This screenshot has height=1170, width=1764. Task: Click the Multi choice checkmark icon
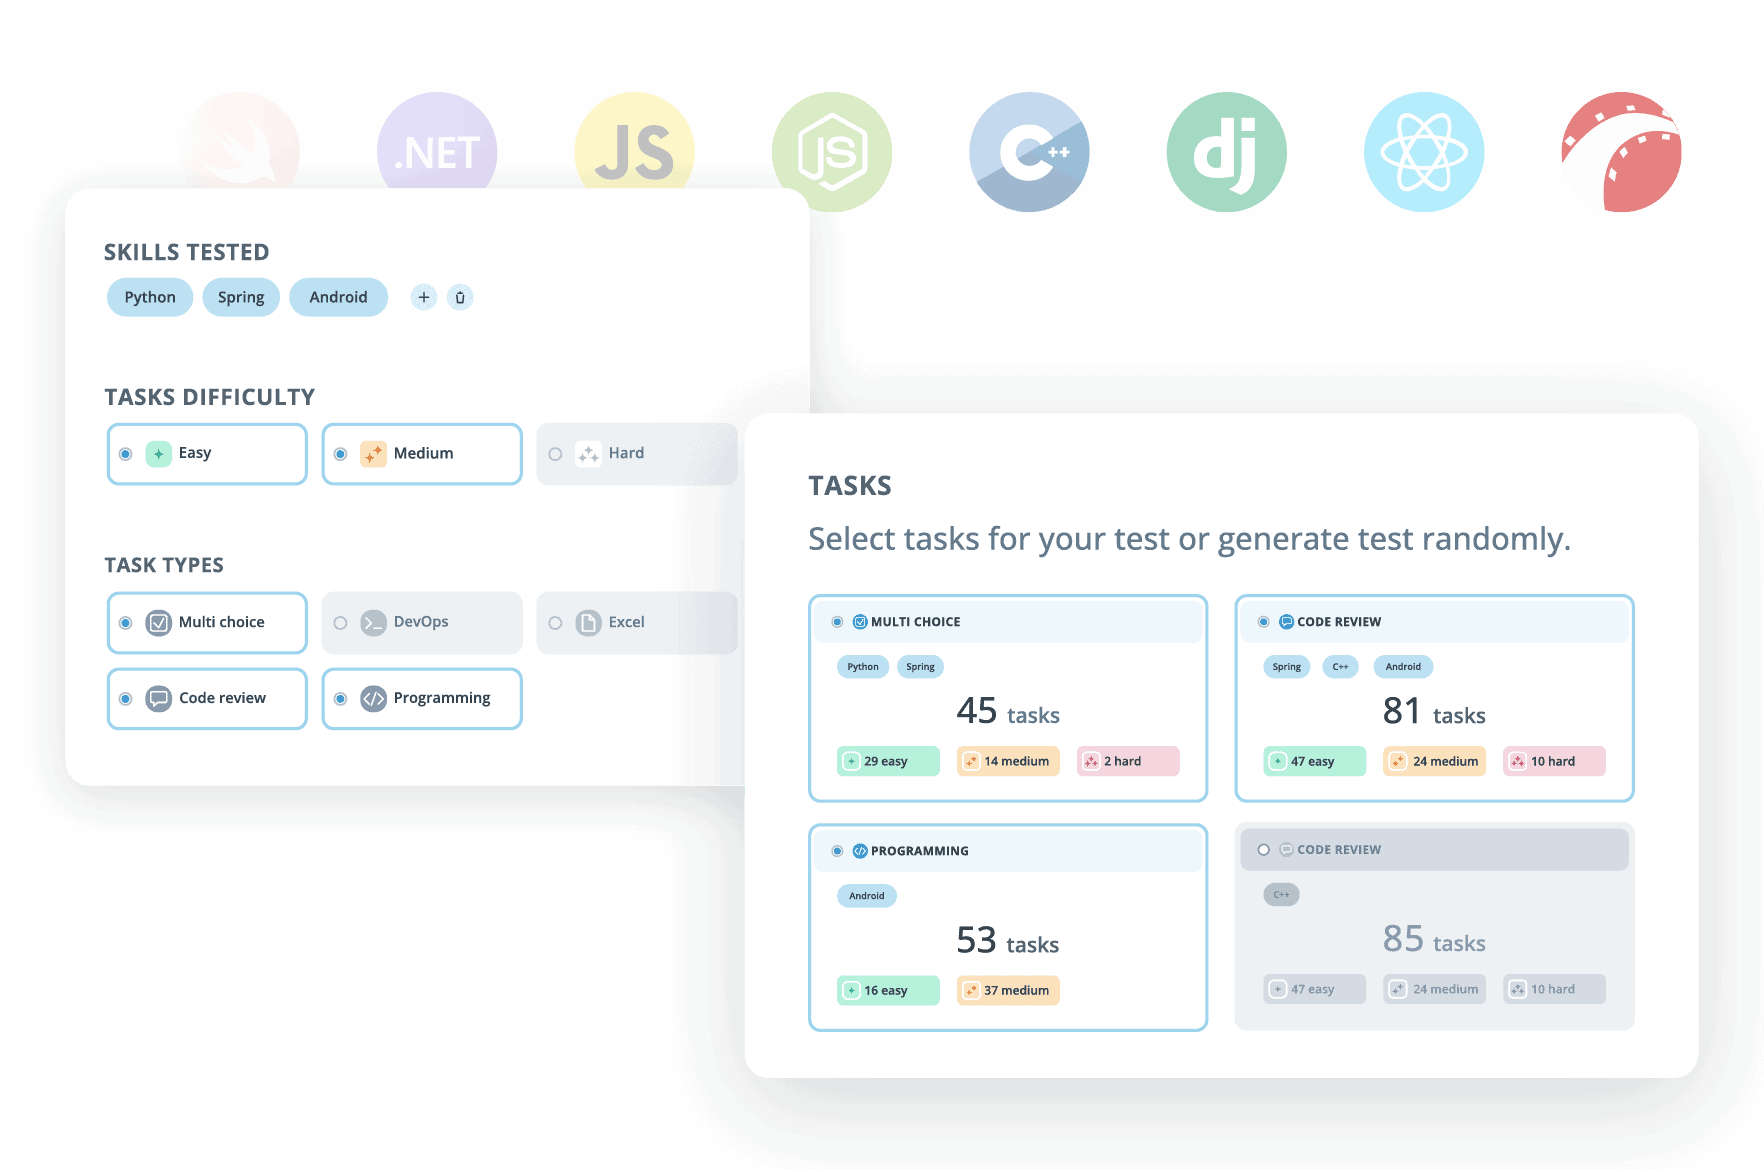tap(158, 623)
